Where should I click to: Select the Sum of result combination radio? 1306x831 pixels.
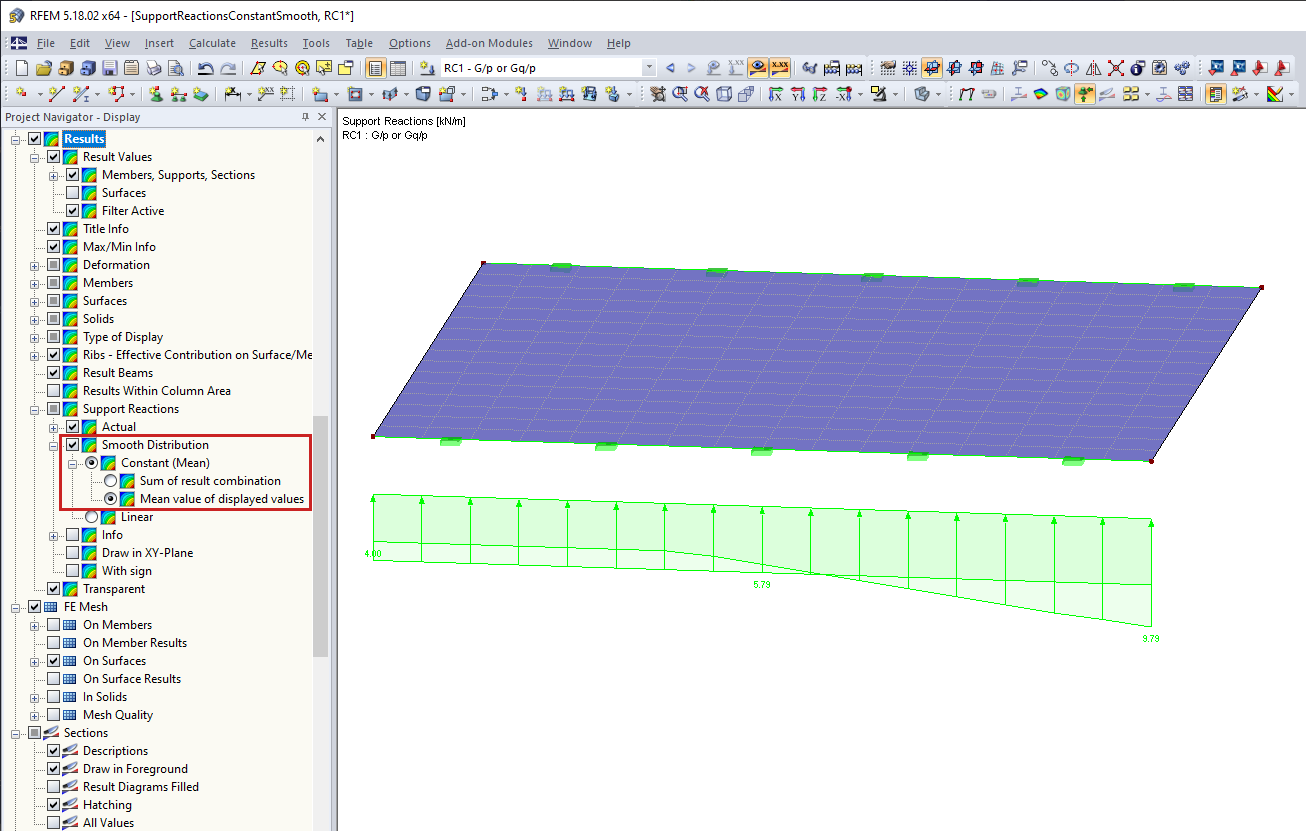point(111,481)
